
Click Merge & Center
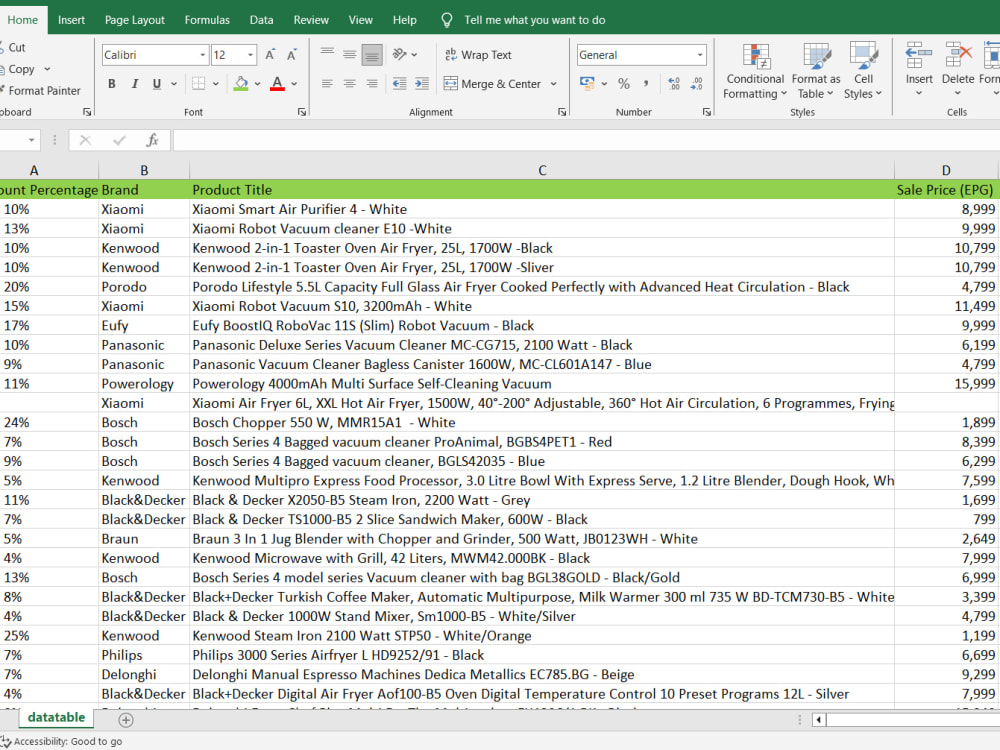click(492, 84)
